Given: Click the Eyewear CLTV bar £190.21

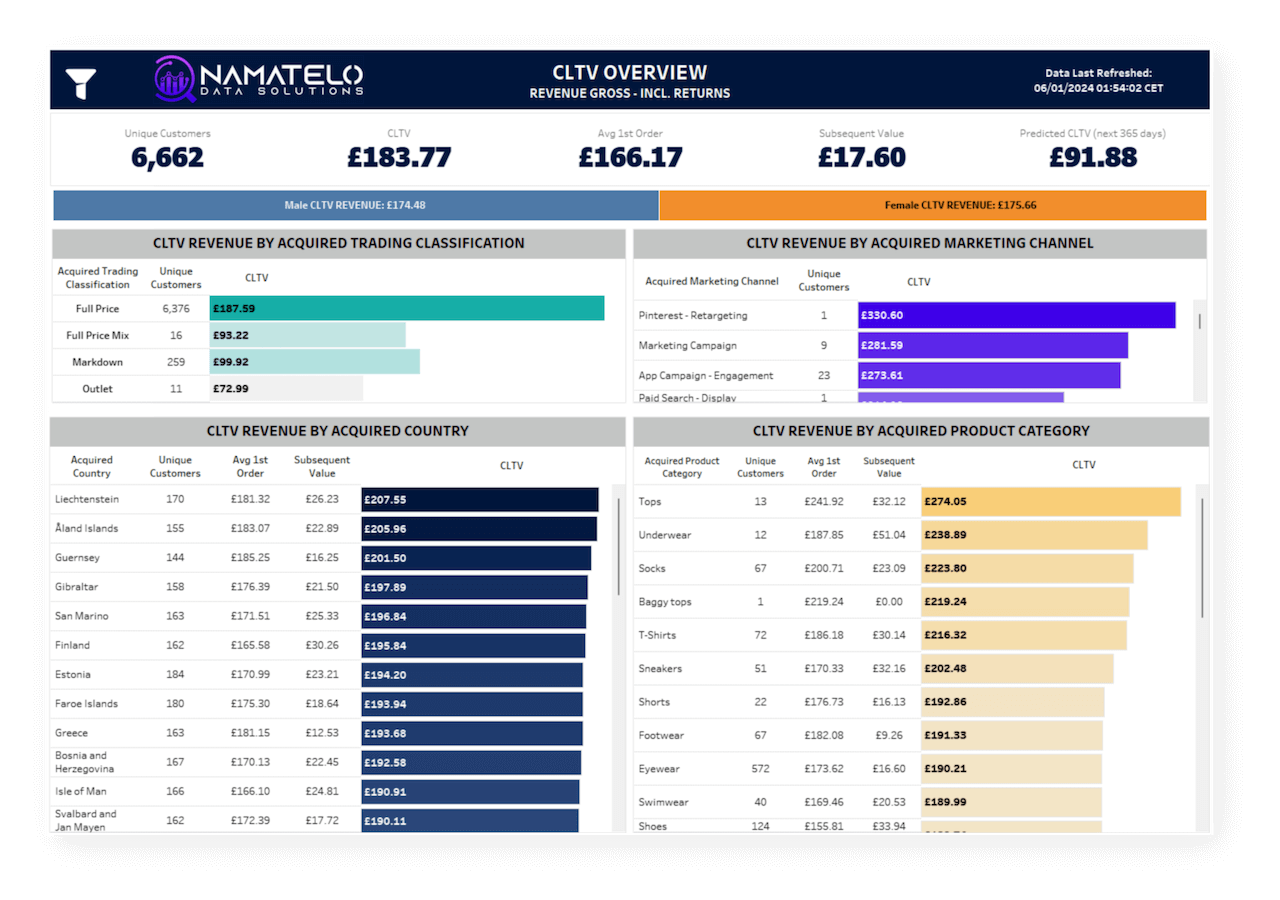Looking at the screenshot, I should (x=1011, y=769).
